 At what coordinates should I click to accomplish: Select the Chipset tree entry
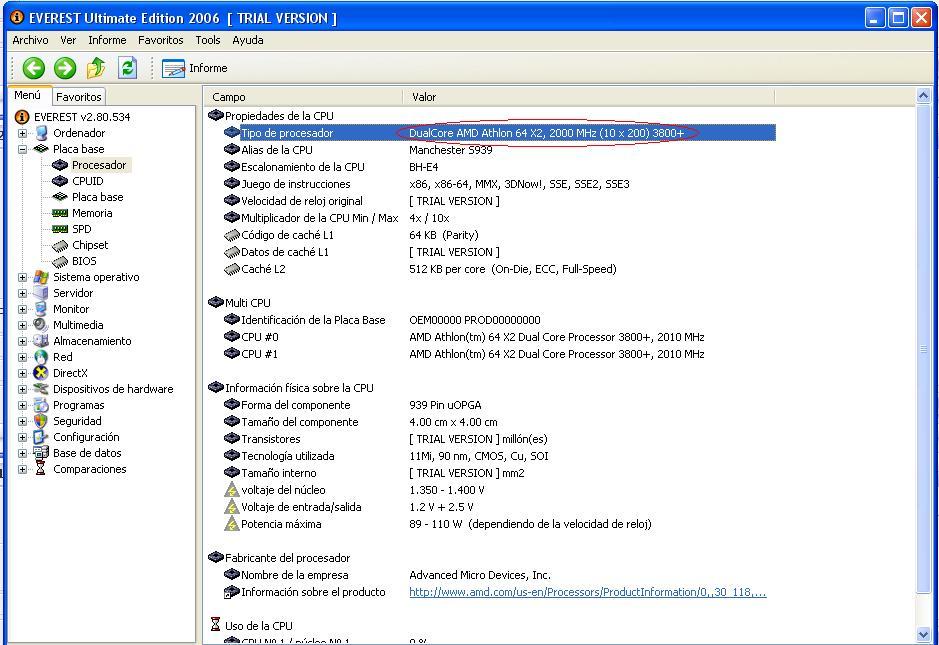click(x=90, y=245)
